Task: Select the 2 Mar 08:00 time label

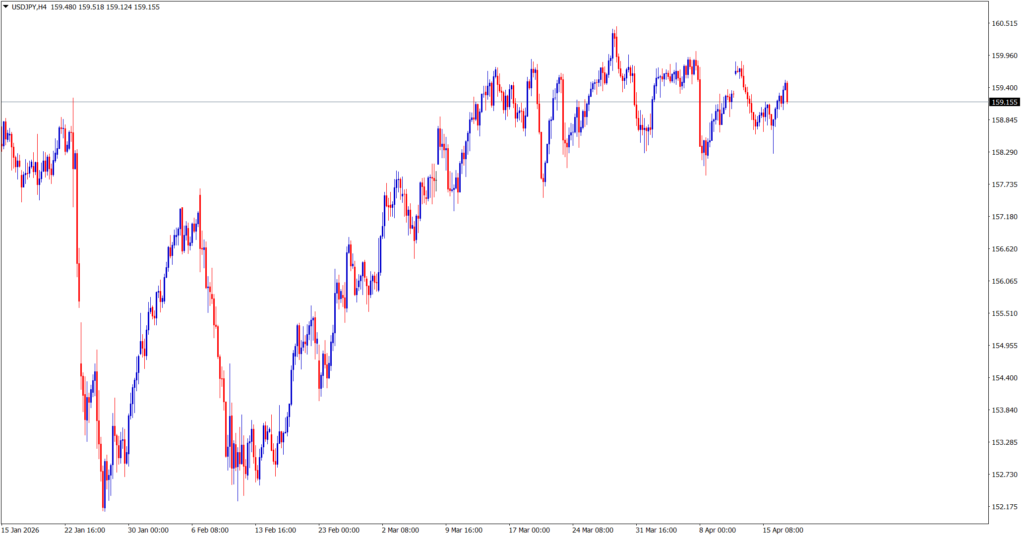Action: [x=402, y=530]
